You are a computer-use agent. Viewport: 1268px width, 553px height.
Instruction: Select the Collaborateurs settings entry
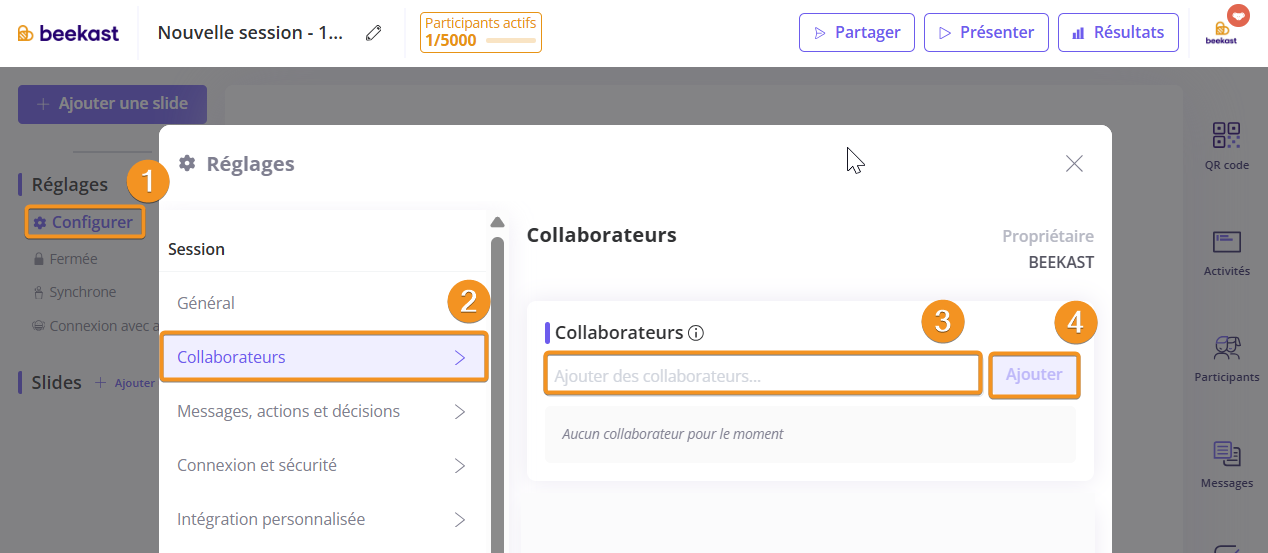point(322,357)
